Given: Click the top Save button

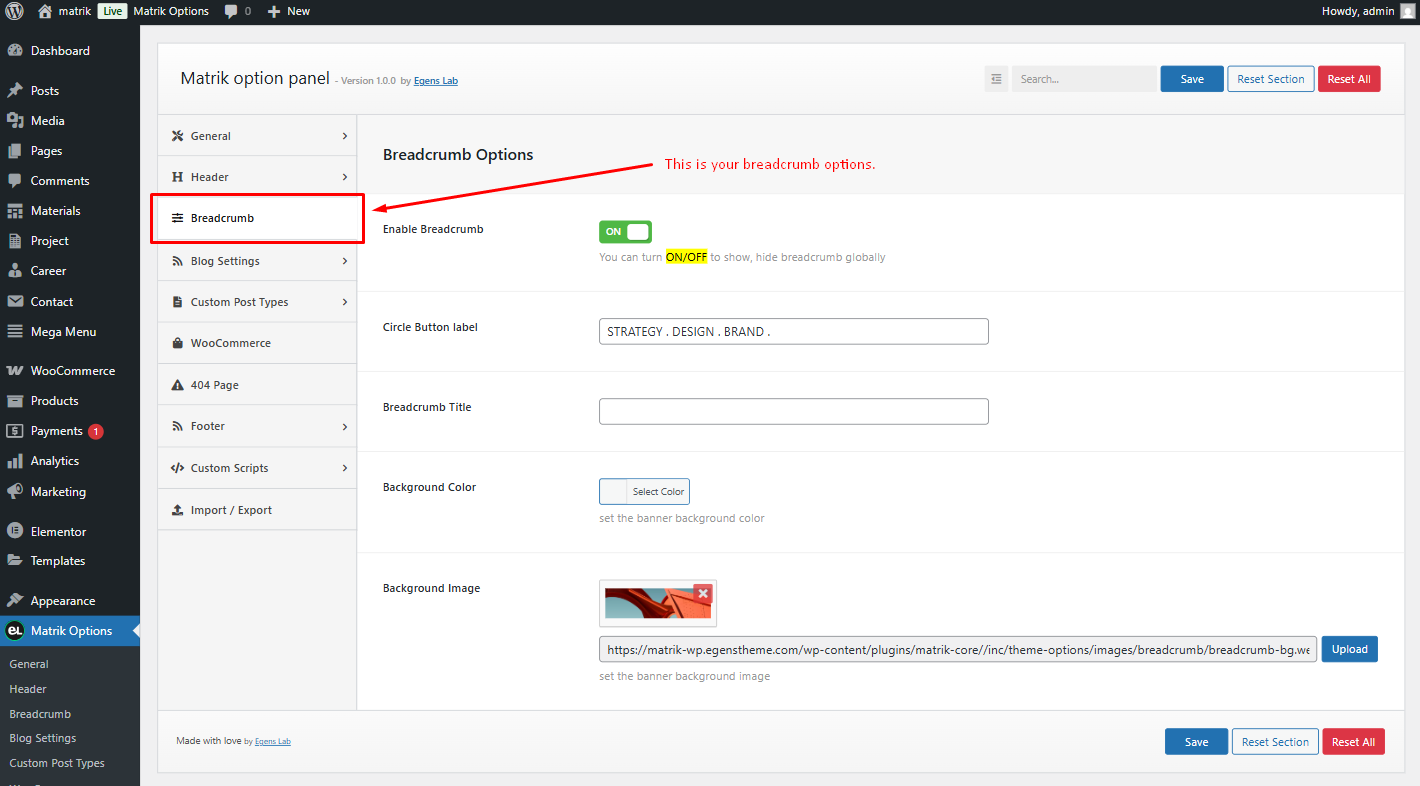Looking at the screenshot, I should coord(1192,79).
